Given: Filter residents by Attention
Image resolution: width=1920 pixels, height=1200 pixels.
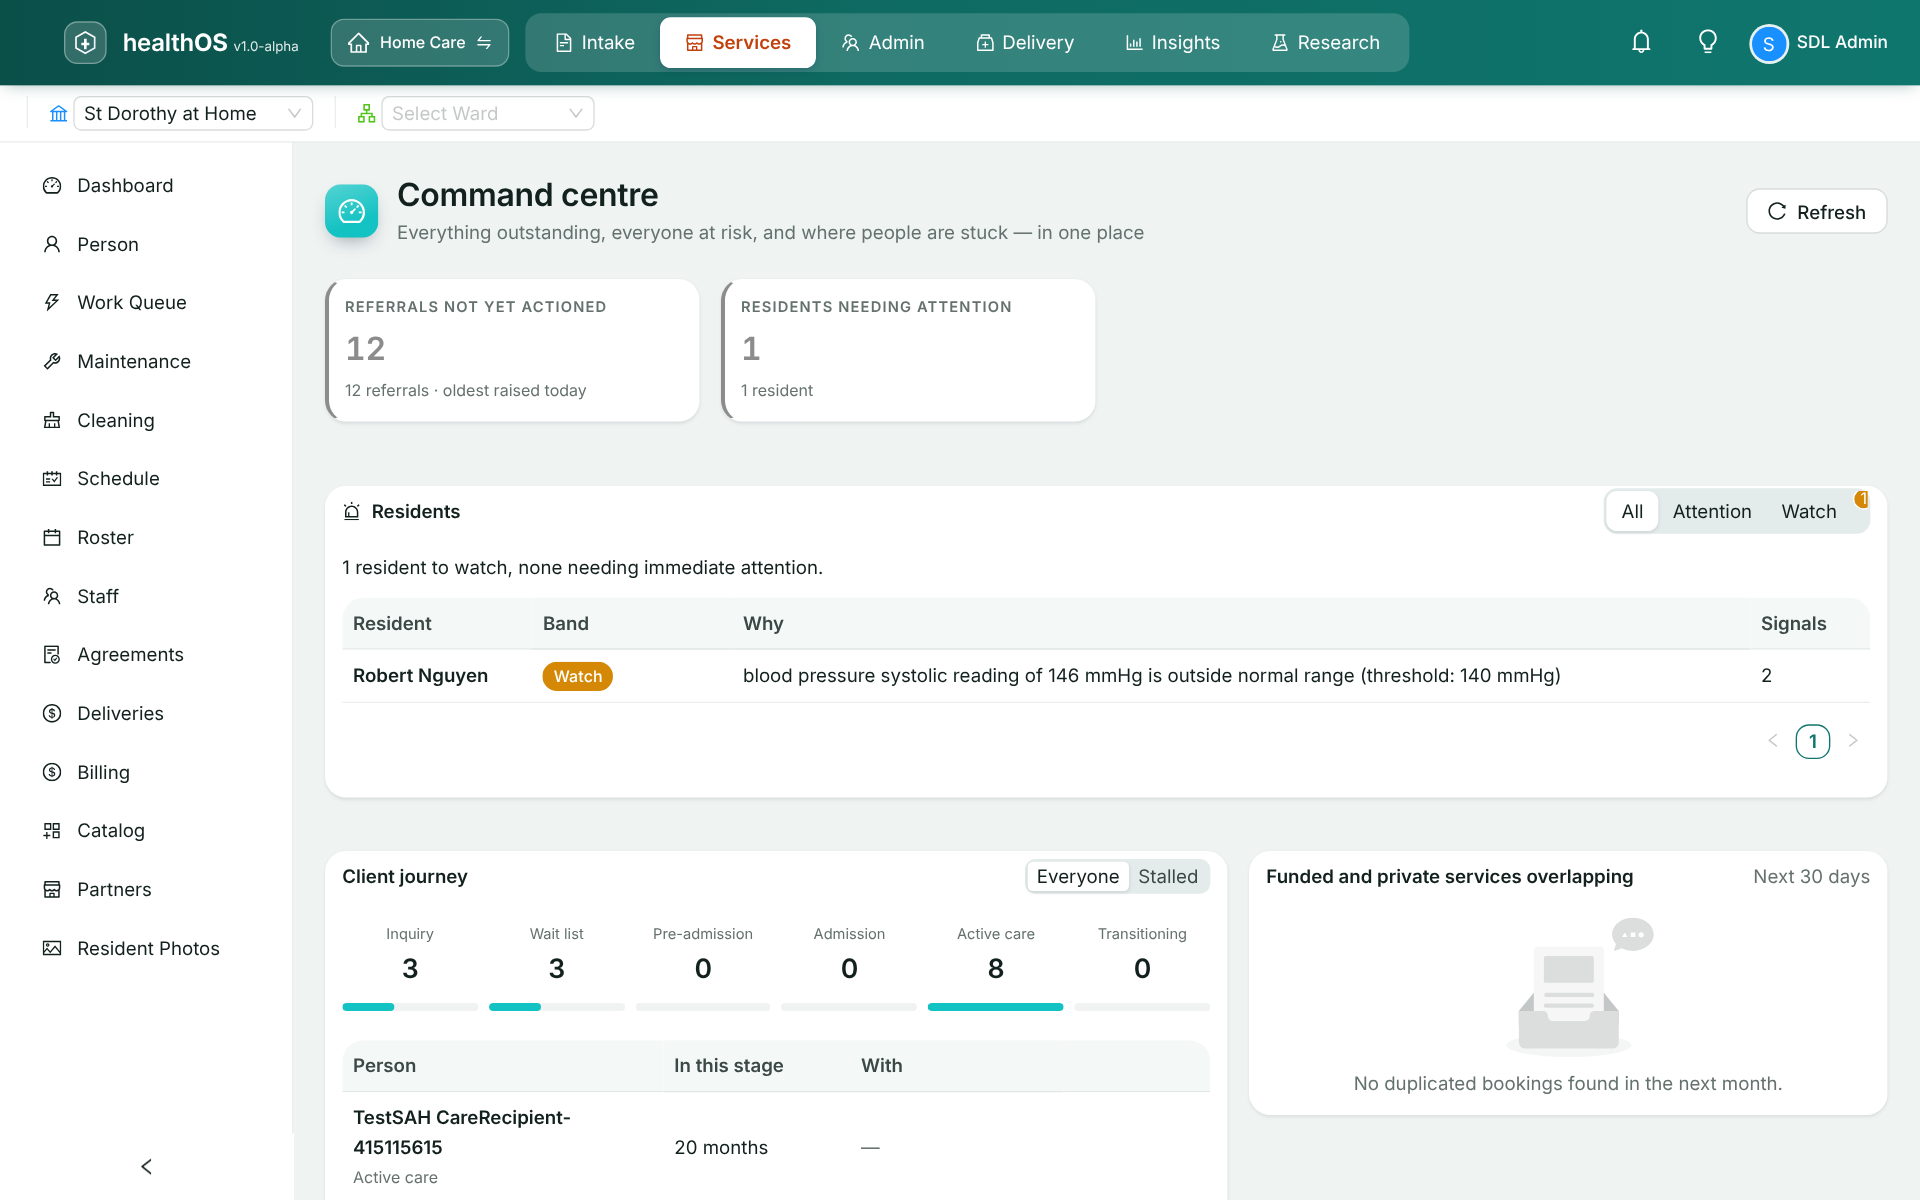Looking at the screenshot, I should pyautogui.click(x=1711, y=511).
